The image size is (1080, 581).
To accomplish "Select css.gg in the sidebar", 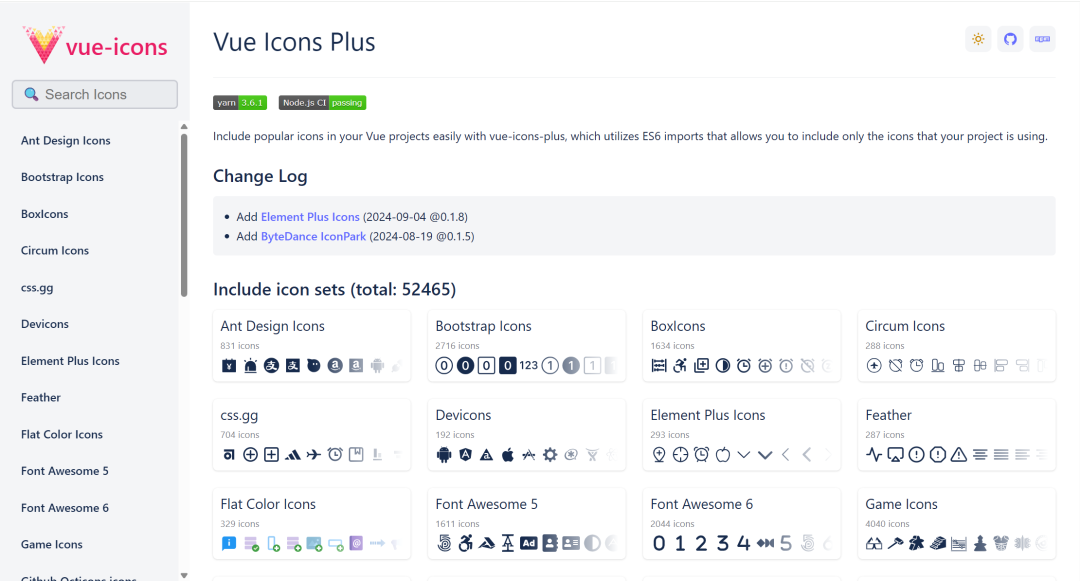I will click(37, 288).
